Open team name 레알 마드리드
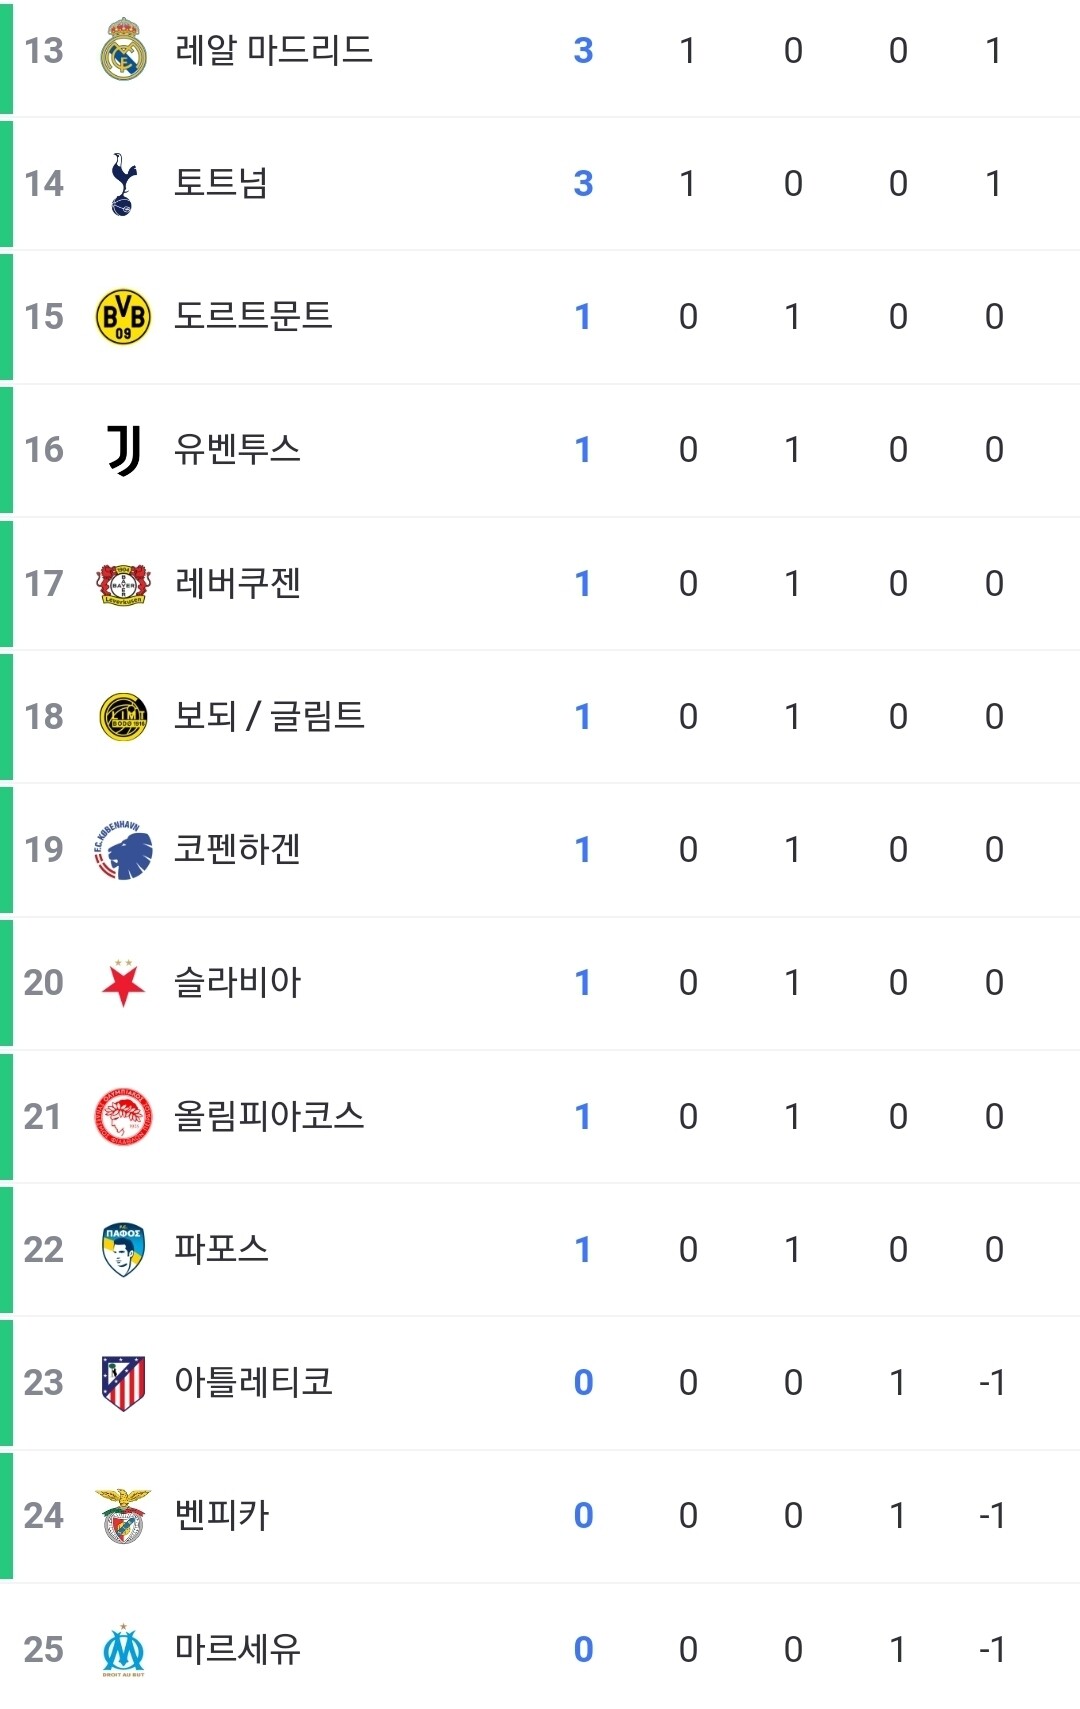This screenshot has width=1080, height=1709. 273,50
